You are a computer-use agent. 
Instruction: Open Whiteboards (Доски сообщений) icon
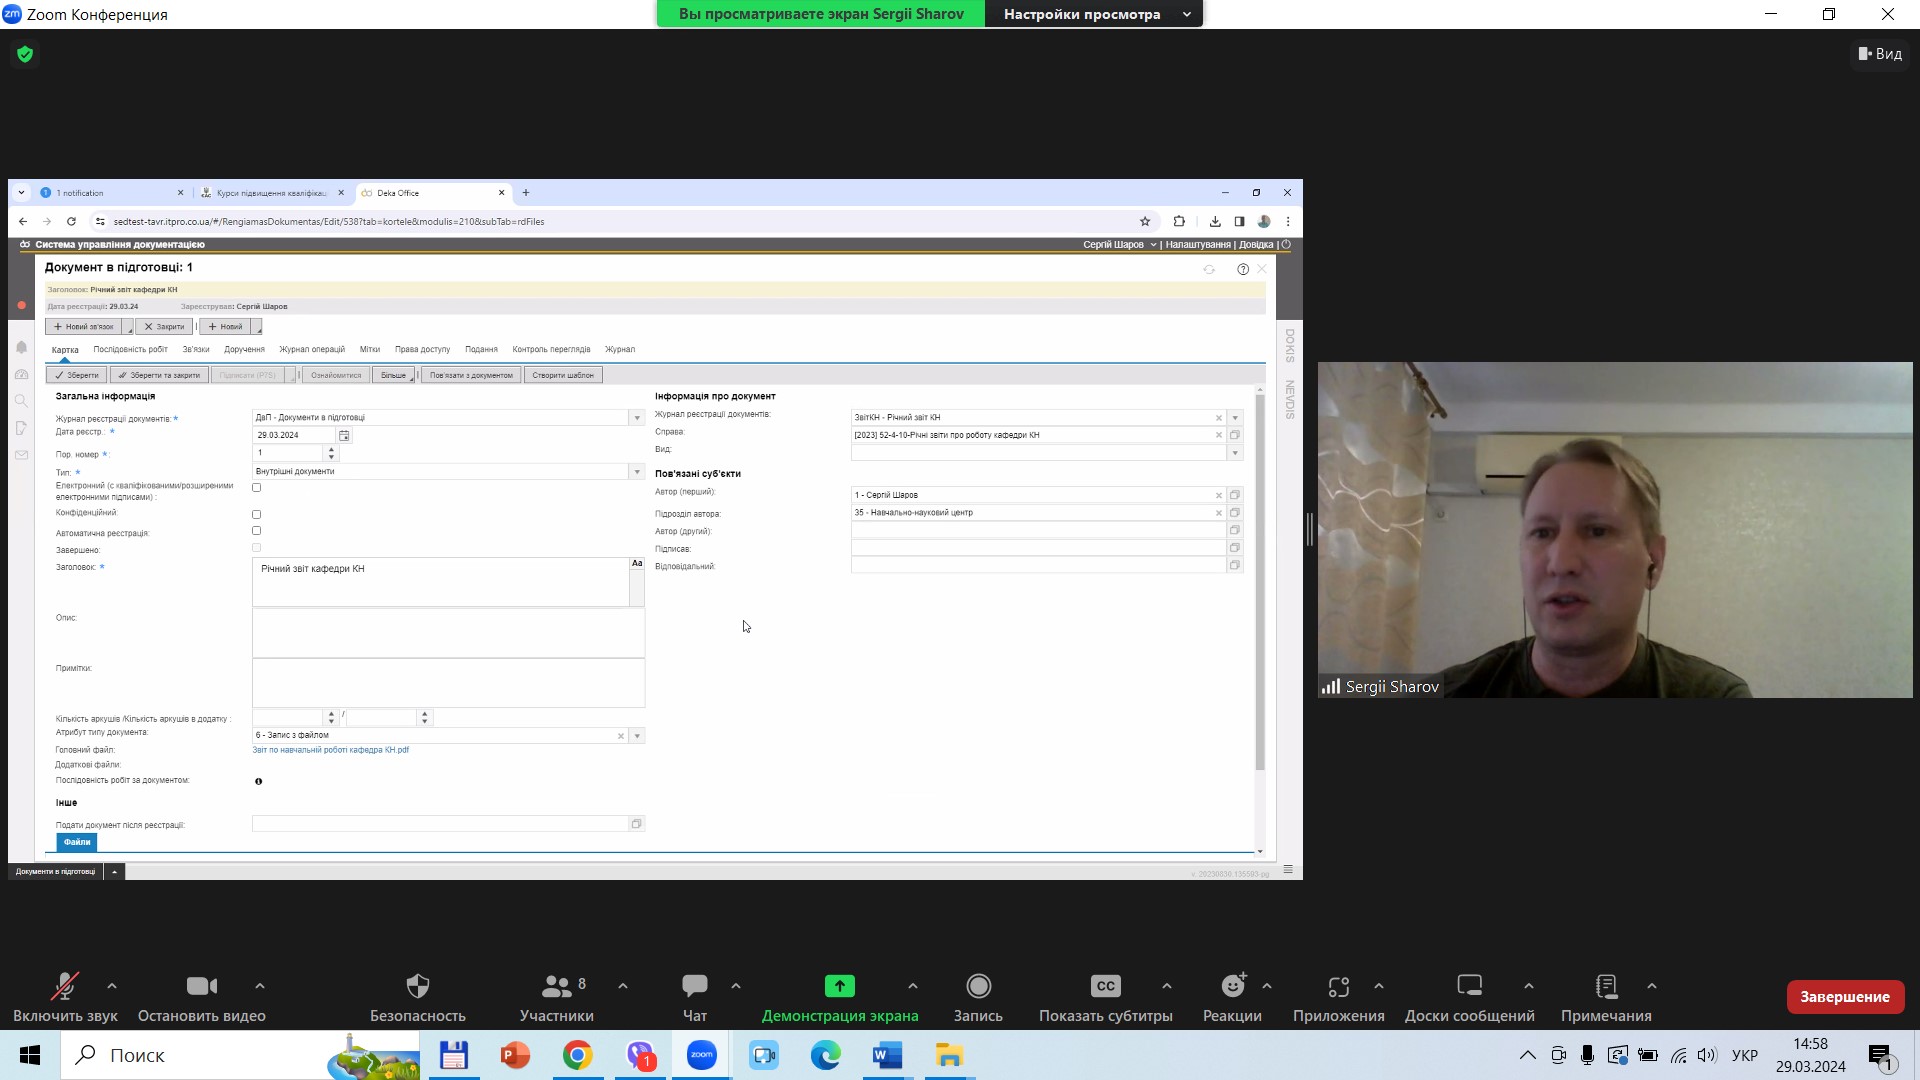tap(1469, 986)
